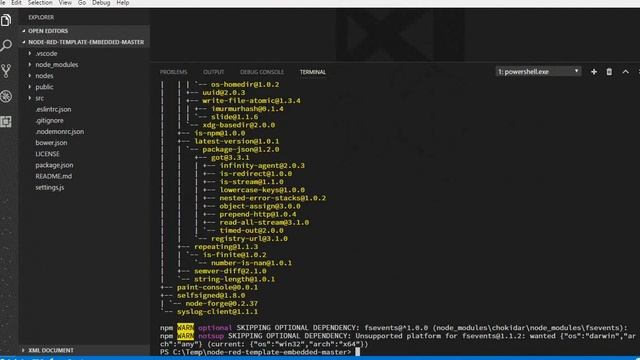
Task: Open README.md file
Action: pyautogui.click(x=53, y=176)
